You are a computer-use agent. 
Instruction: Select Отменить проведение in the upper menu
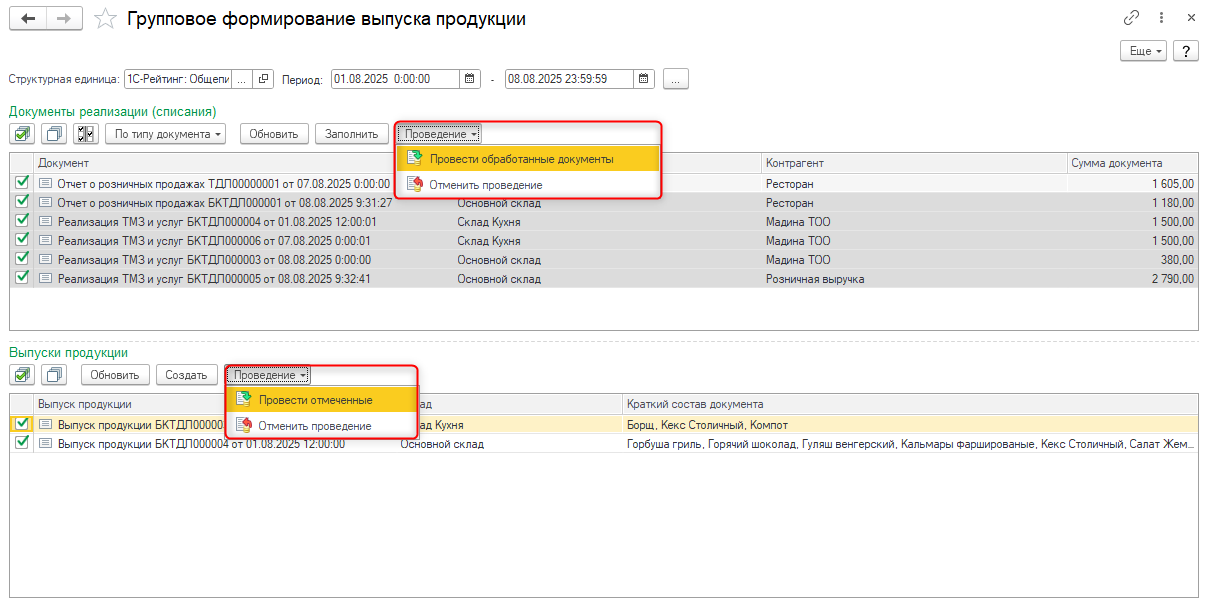(x=529, y=185)
